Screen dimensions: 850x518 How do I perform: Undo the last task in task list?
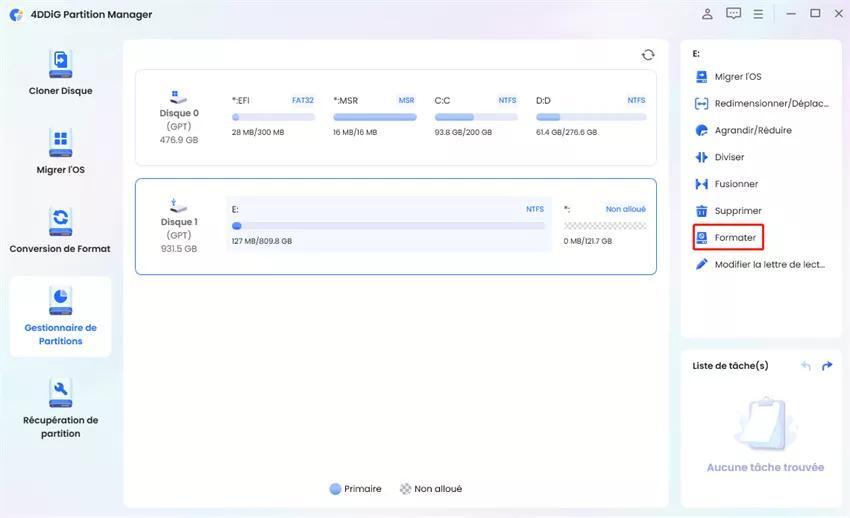tap(806, 366)
